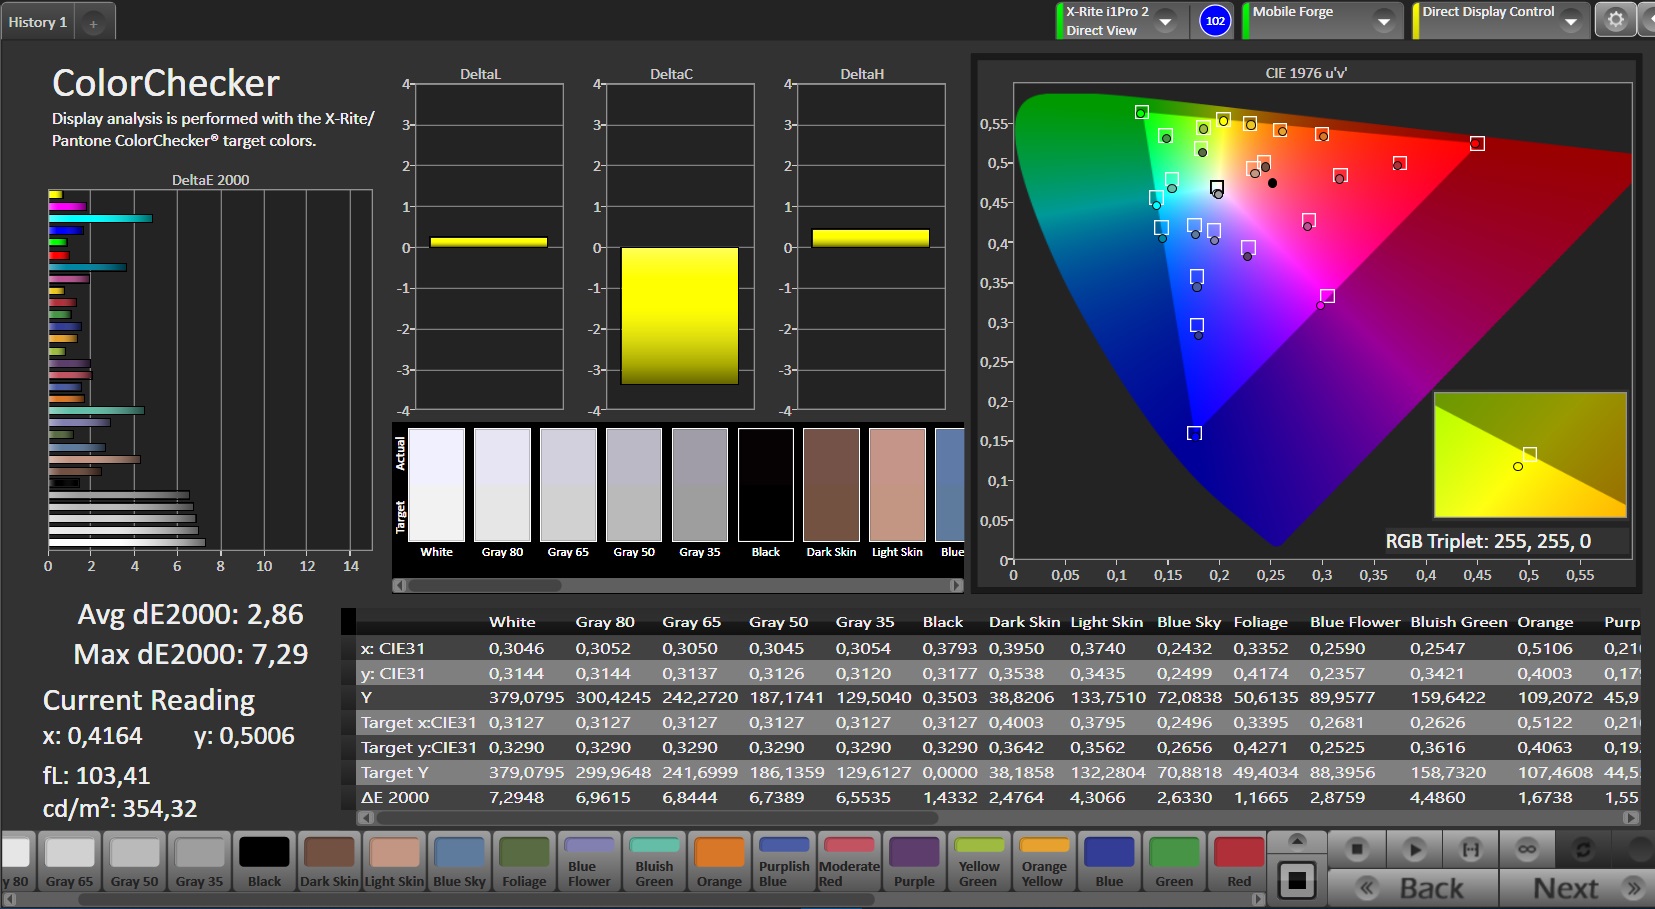Click the continuous read infinity icon
Viewport: 1655px width, 909px height.
1526,850
